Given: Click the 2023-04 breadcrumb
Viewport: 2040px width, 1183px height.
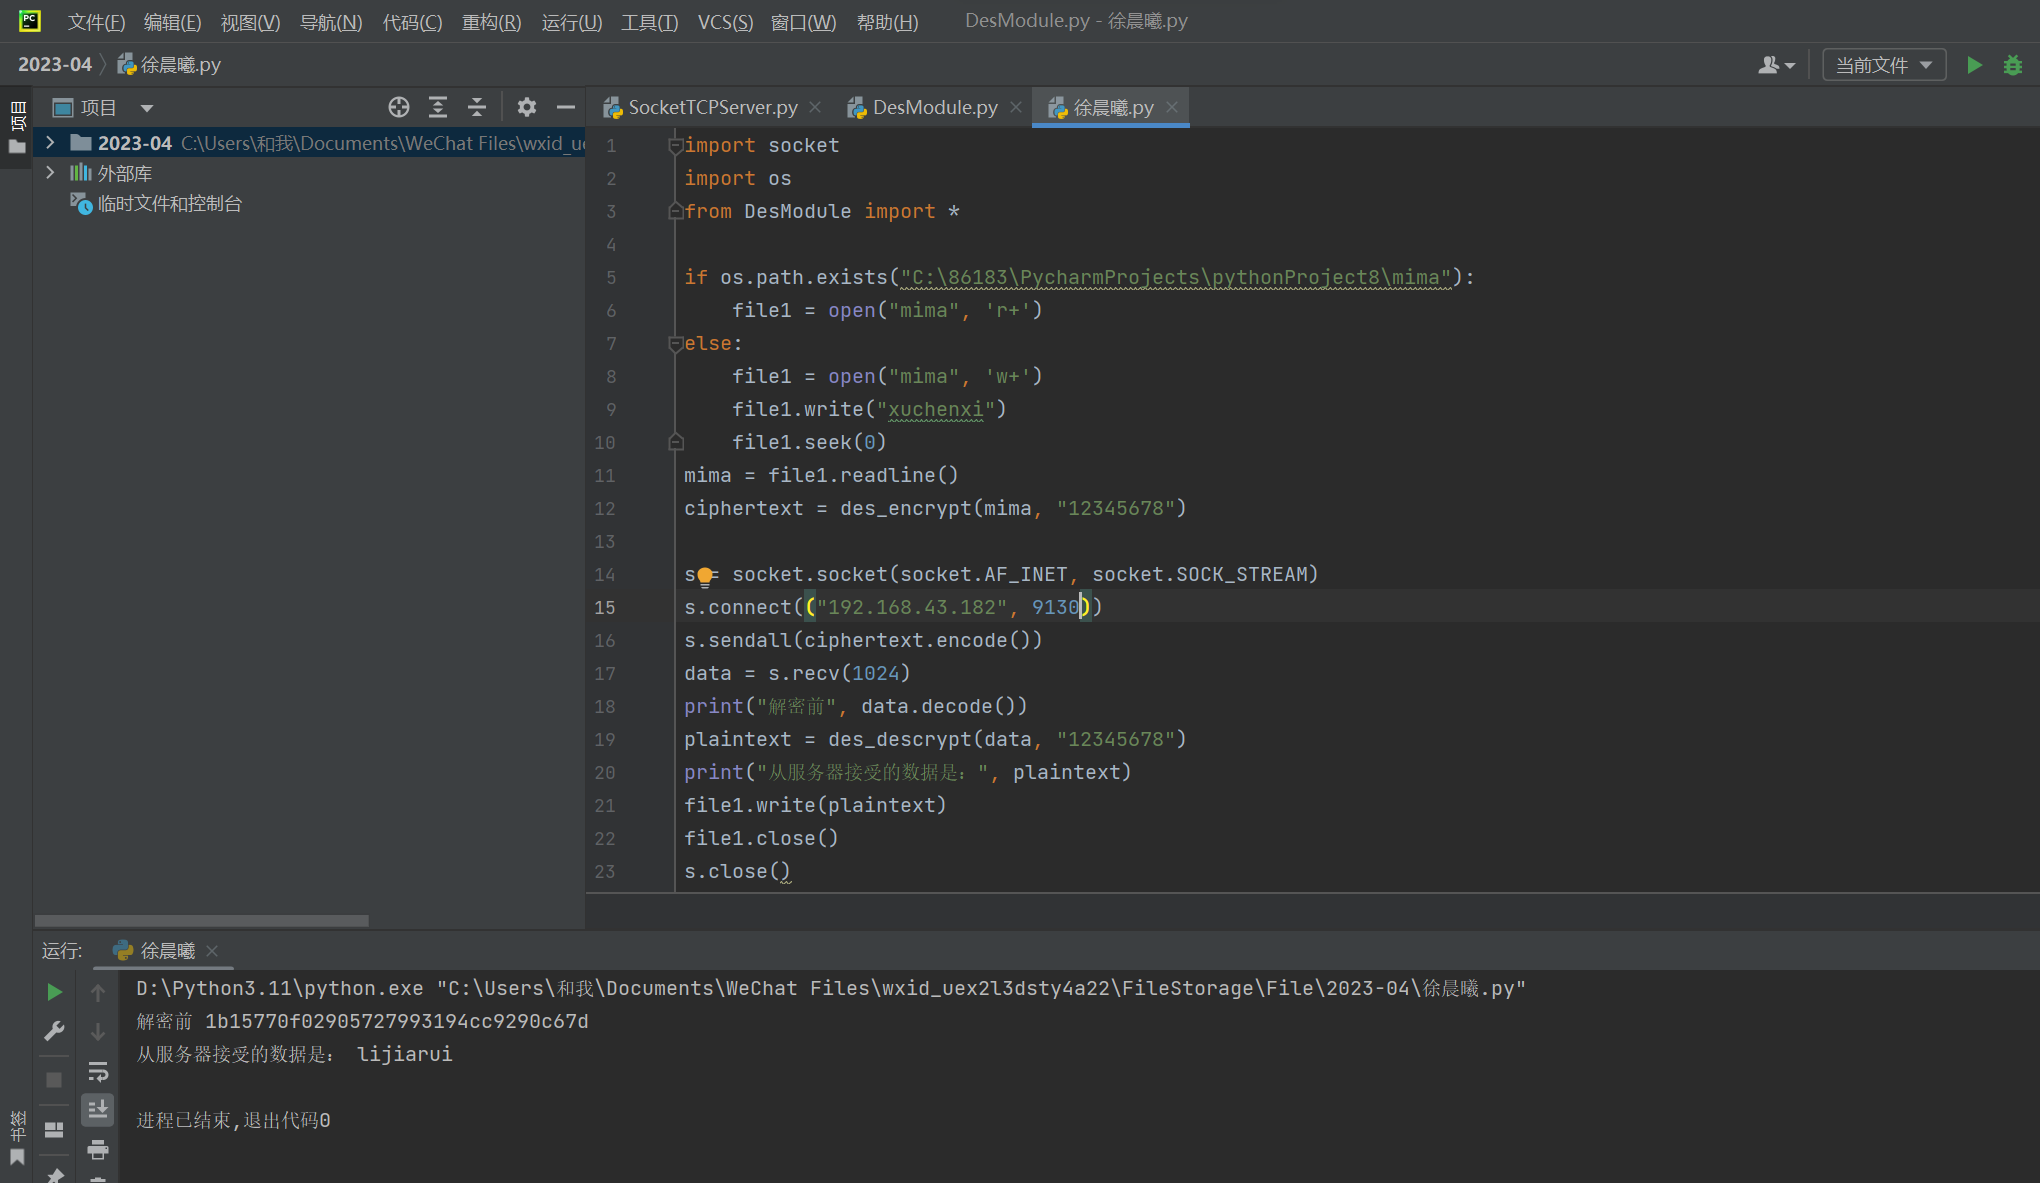Looking at the screenshot, I should (54, 64).
